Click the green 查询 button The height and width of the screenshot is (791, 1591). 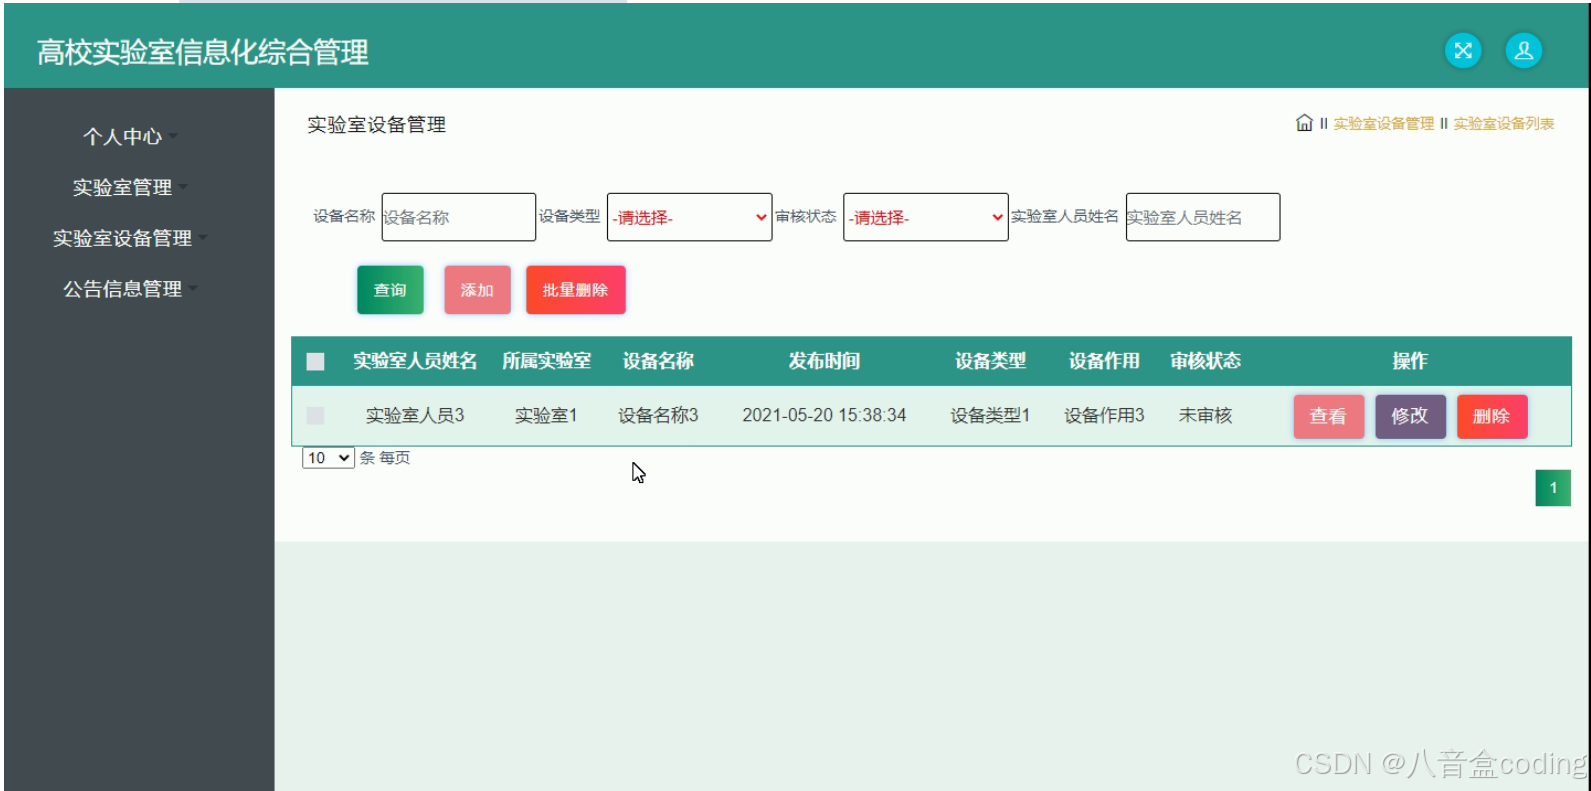tap(390, 290)
